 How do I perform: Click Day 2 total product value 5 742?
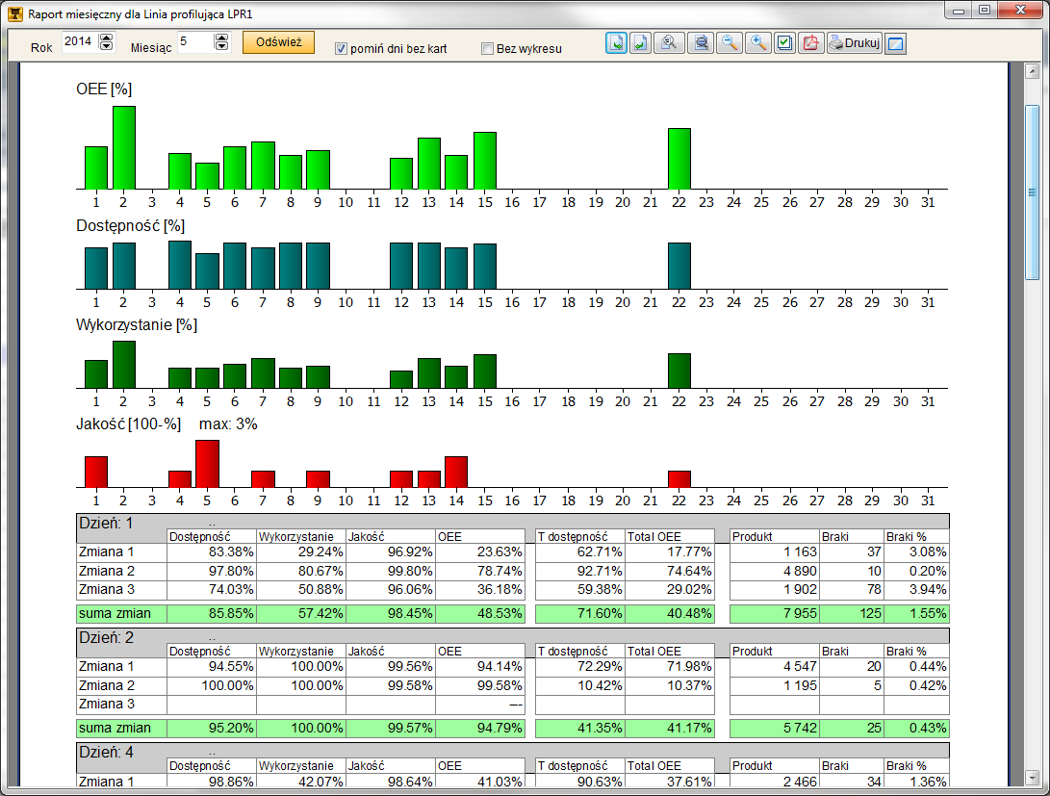[774, 728]
